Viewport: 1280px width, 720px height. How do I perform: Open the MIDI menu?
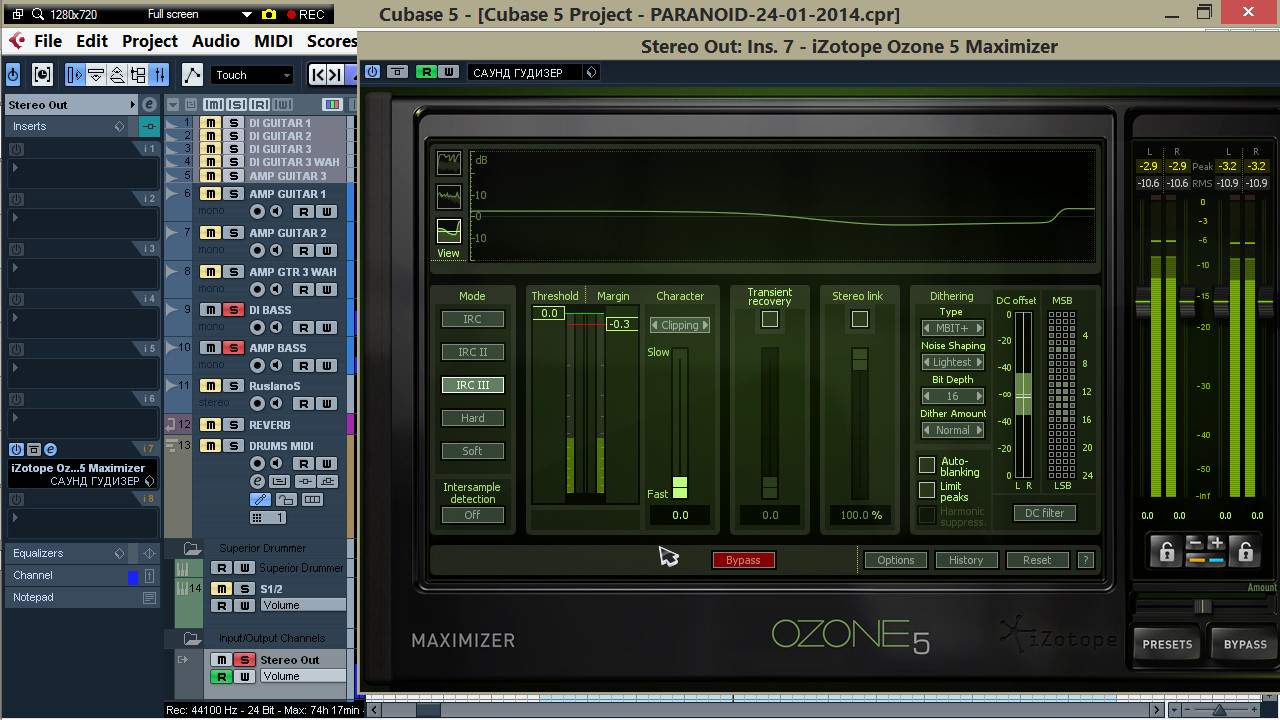point(273,41)
